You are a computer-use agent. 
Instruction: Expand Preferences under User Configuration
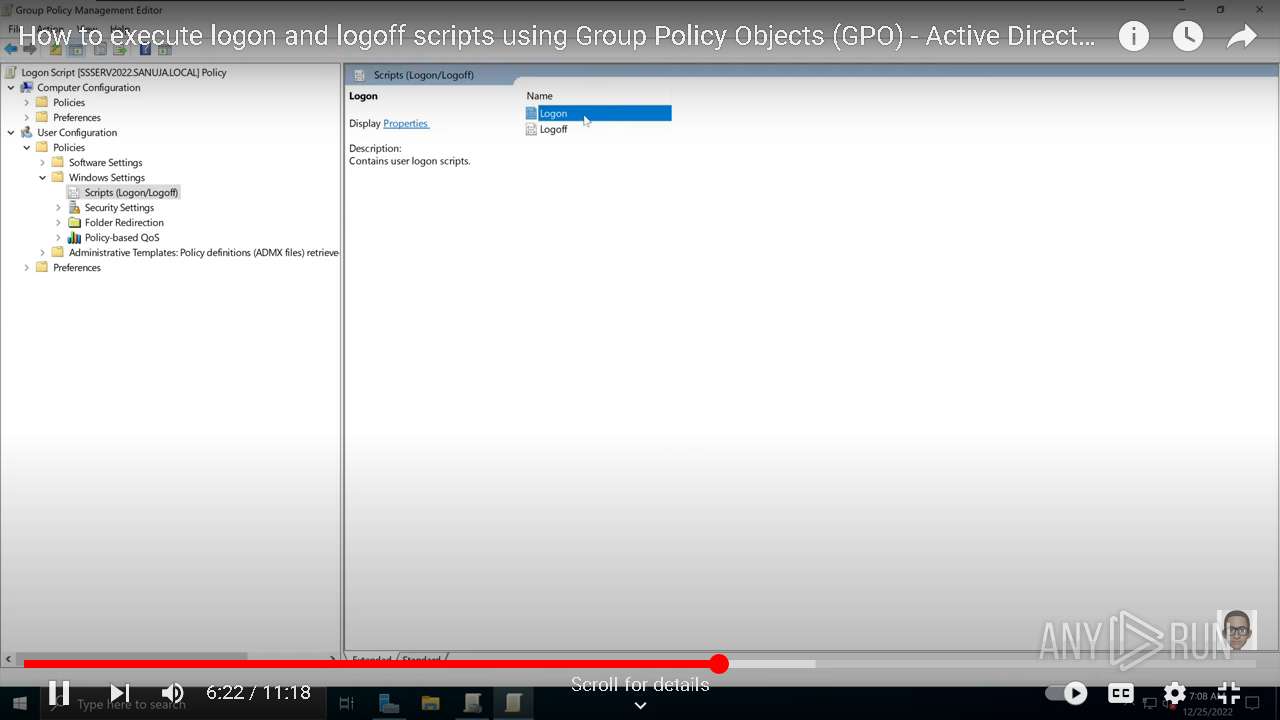pyautogui.click(x=27, y=268)
